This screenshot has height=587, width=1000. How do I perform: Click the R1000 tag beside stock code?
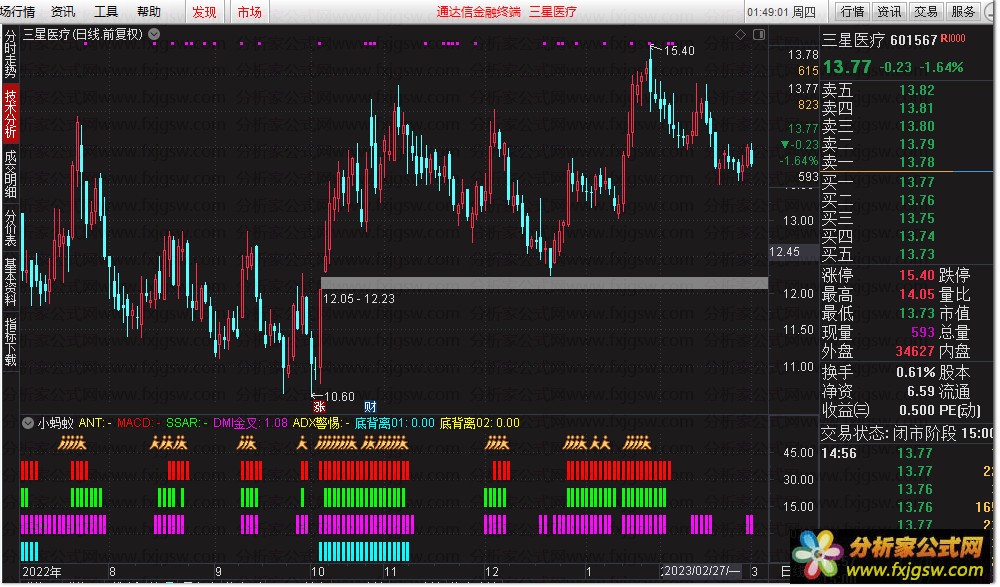953,38
